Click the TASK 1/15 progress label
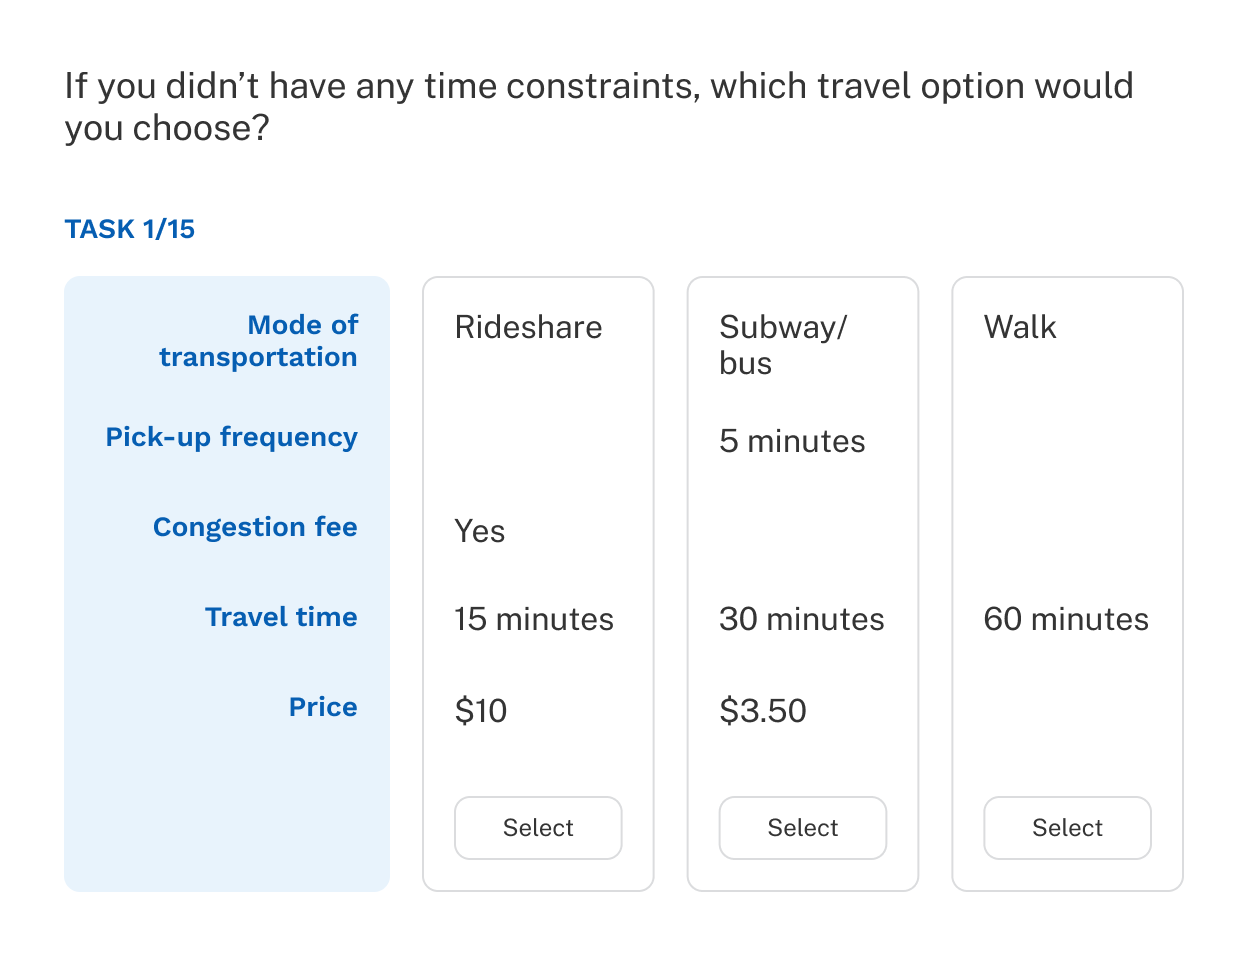Viewport: 1248px width, 956px height. (130, 229)
